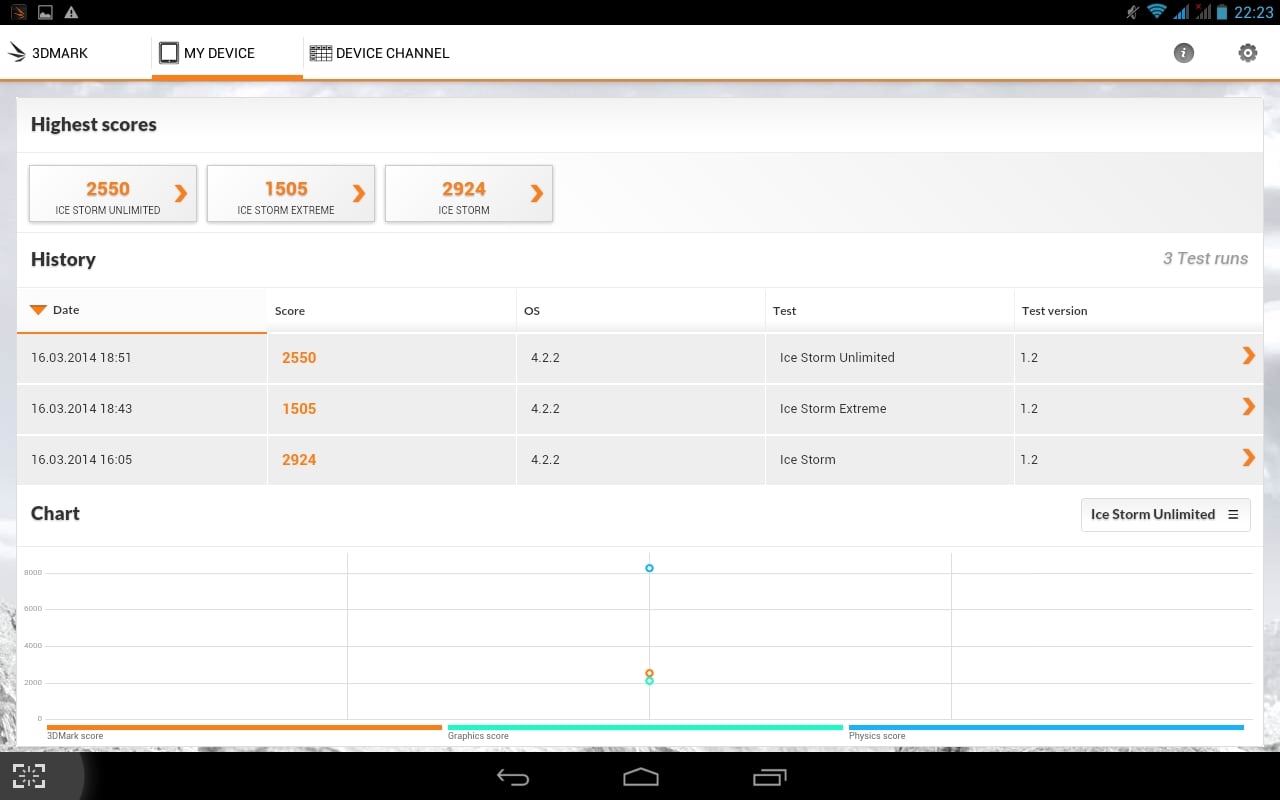Switch to the Device Channel tab

(x=380, y=53)
